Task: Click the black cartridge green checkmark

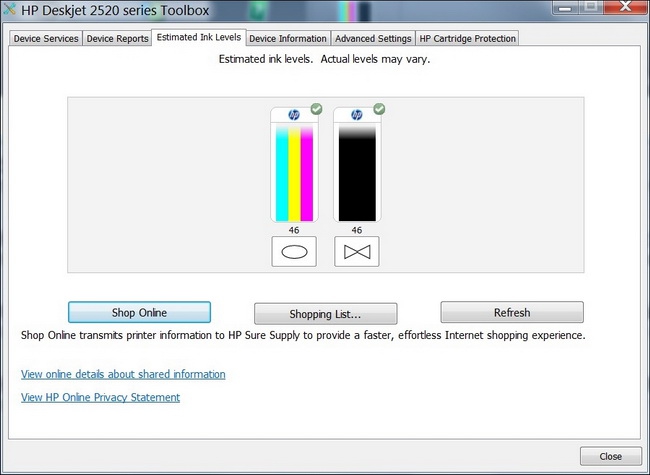Action: tap(379, 109)
